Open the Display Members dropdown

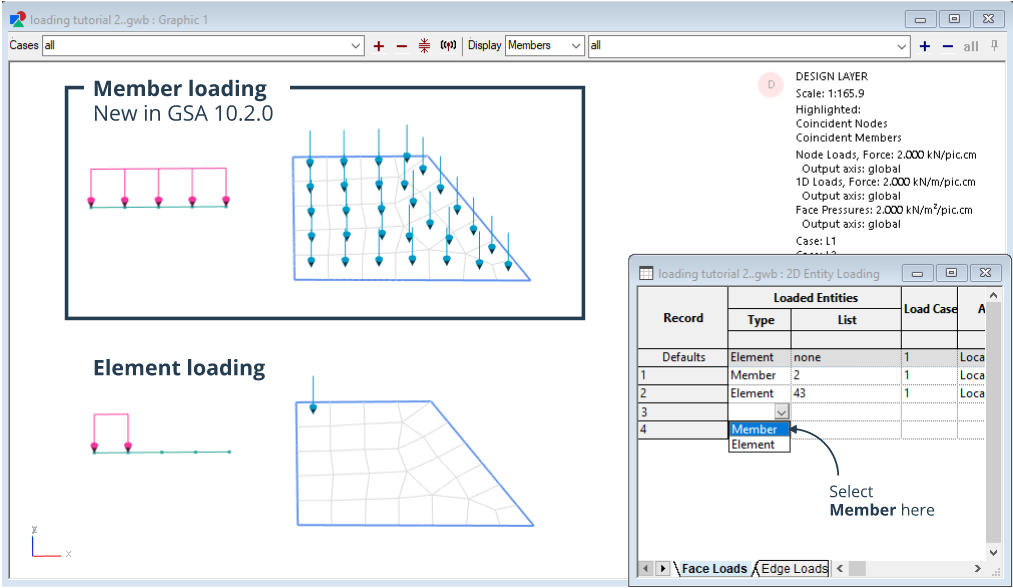(x=576, y=46)
